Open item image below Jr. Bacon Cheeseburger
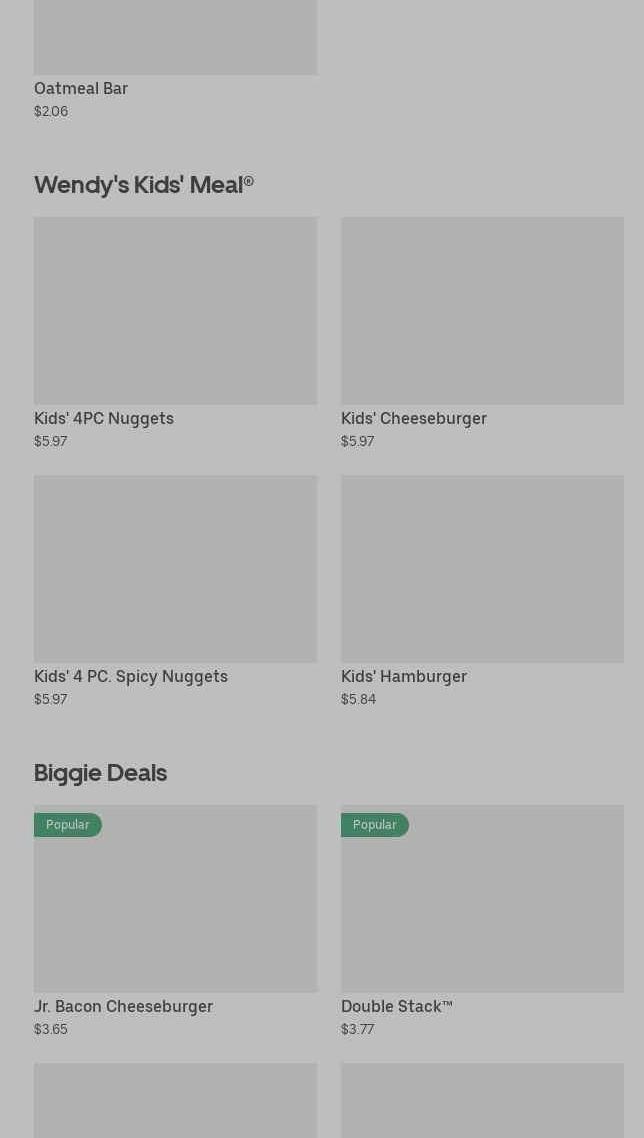This screenshot has height=1138, width=644. click(176, 1100)
